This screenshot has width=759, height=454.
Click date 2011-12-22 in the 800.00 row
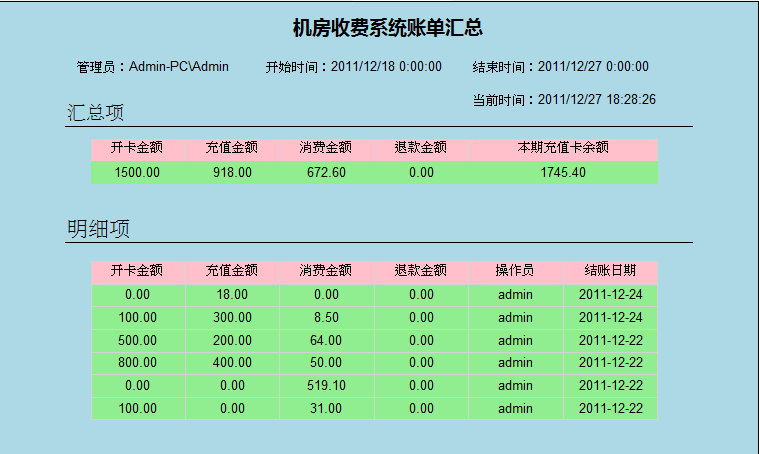(x=610, y=363)
